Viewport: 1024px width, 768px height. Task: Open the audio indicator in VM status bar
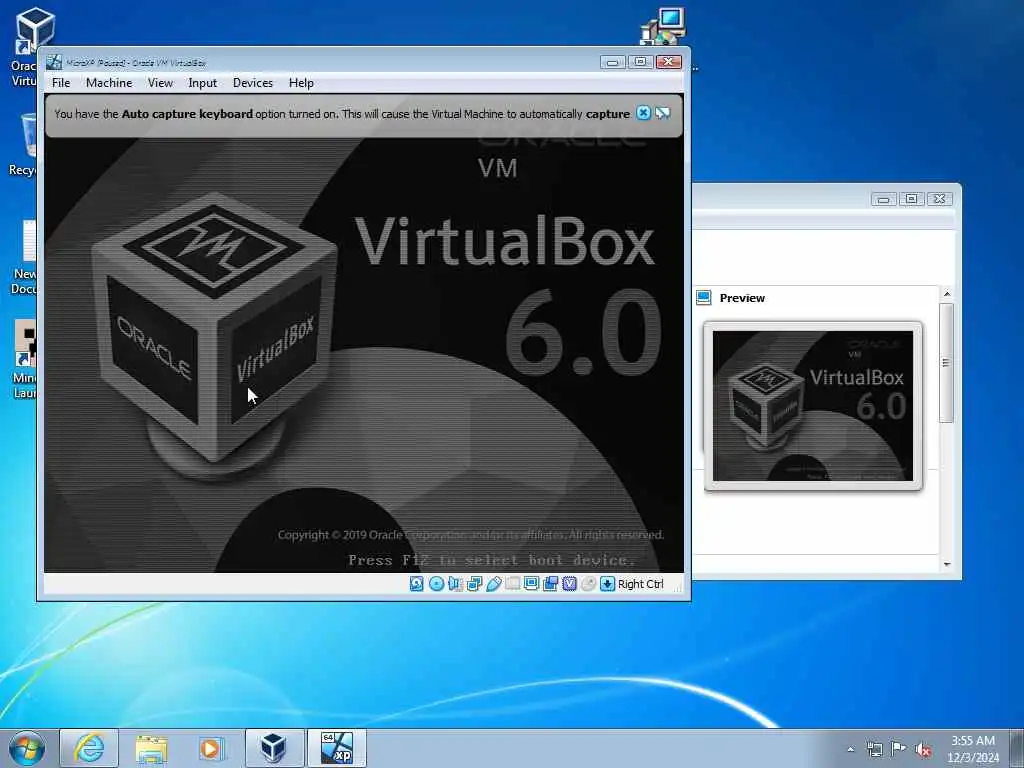[x=455, y=584]
